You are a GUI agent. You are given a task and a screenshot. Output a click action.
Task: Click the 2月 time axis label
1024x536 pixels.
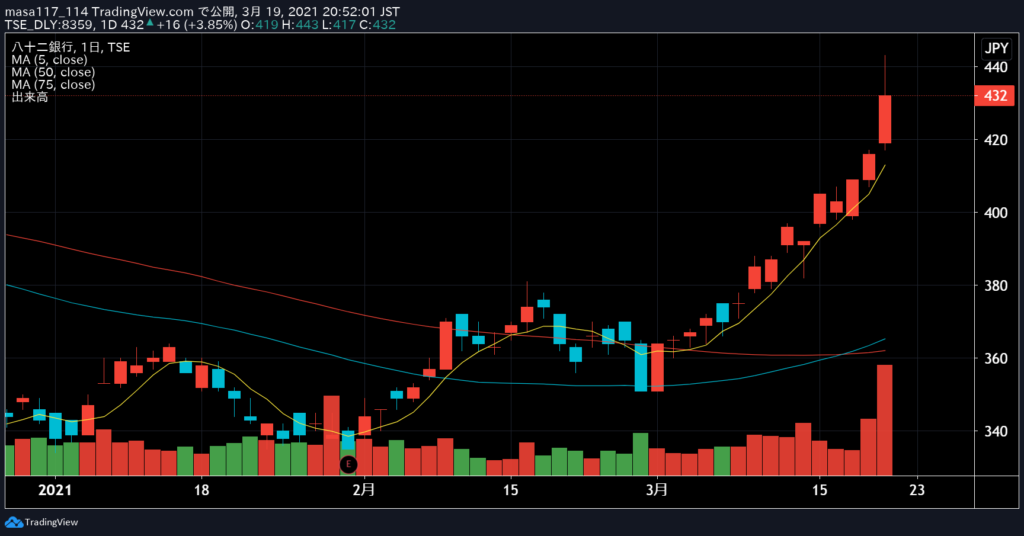(x=364, y=490)
